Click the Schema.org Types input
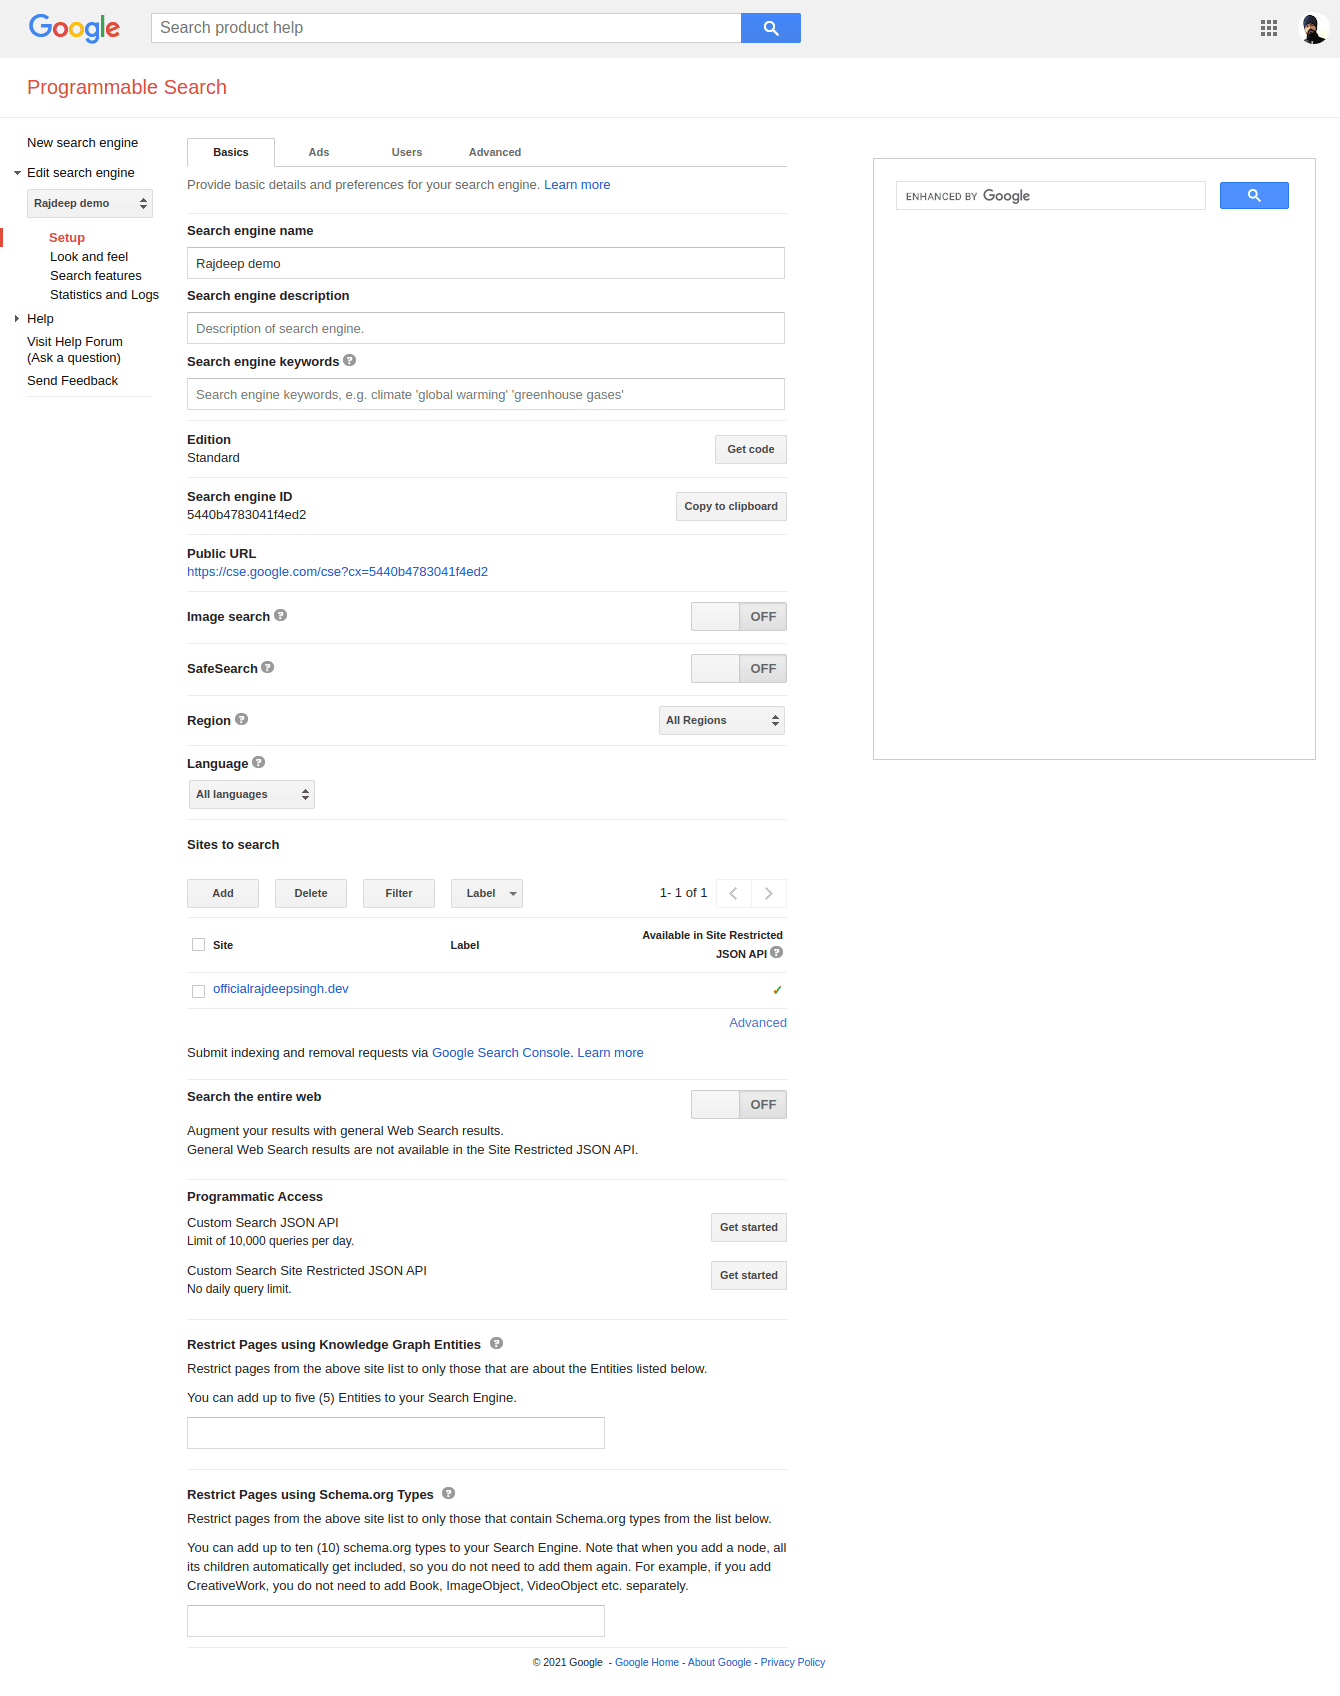The height and width of the screenshot is (1696, 1340). pos(396,1621)
